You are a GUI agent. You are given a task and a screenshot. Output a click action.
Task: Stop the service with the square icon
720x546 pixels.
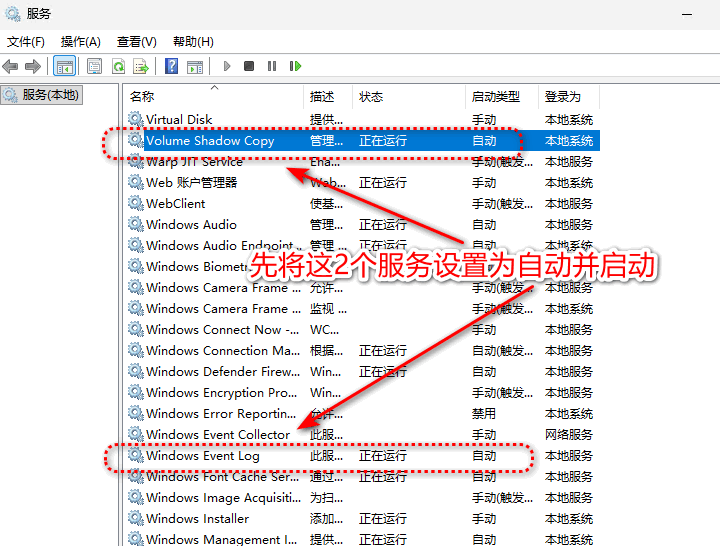[x=249, y=67]
